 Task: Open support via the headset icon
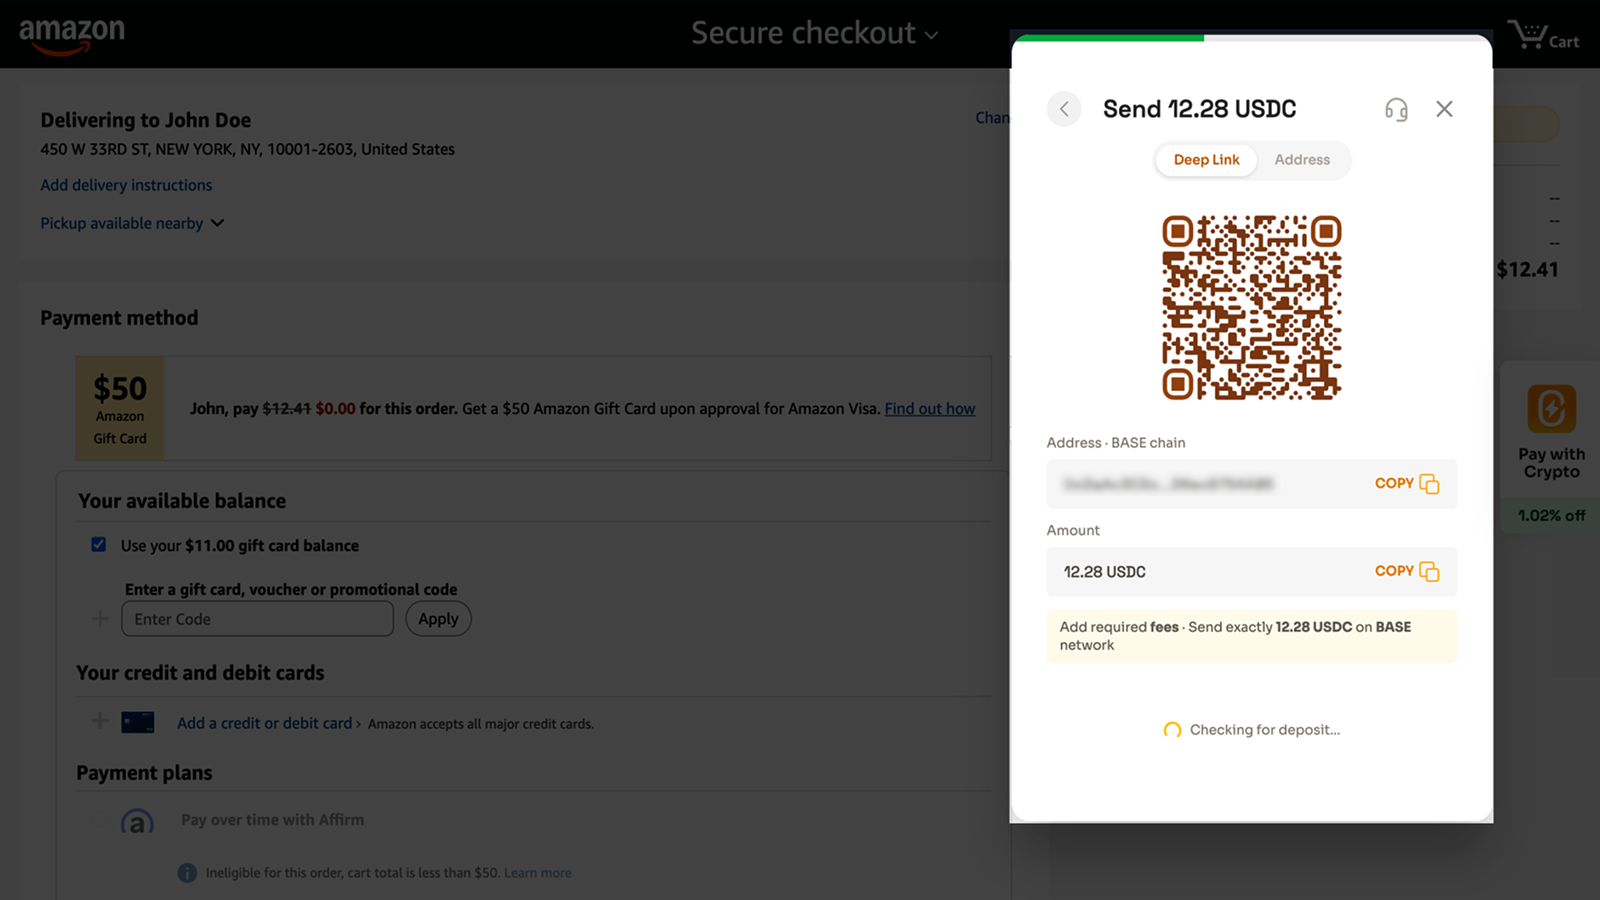point(1396,109)
